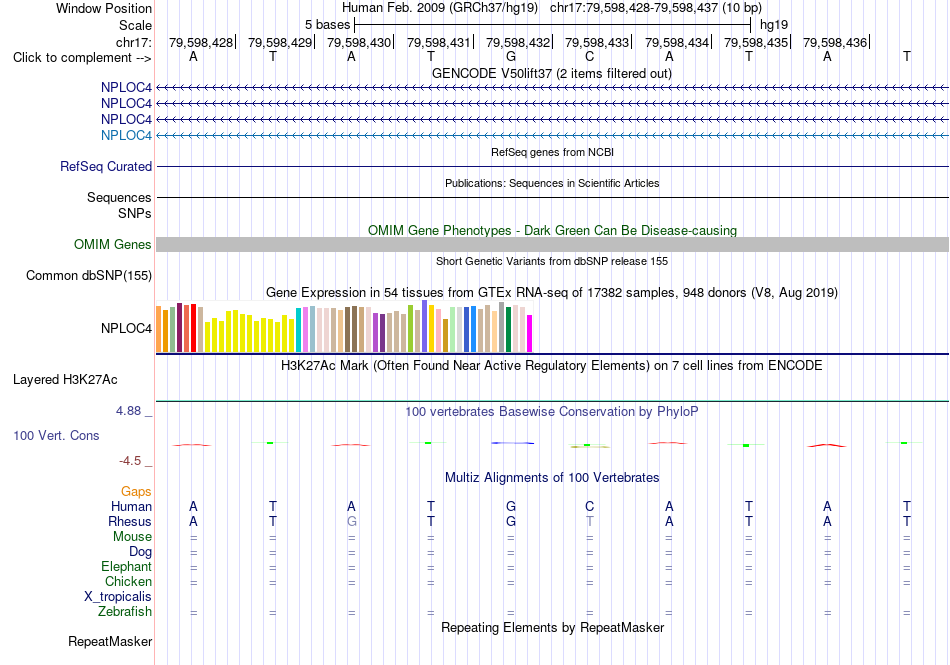Open the H3K27Ac Mark track title

coord(552,366)
